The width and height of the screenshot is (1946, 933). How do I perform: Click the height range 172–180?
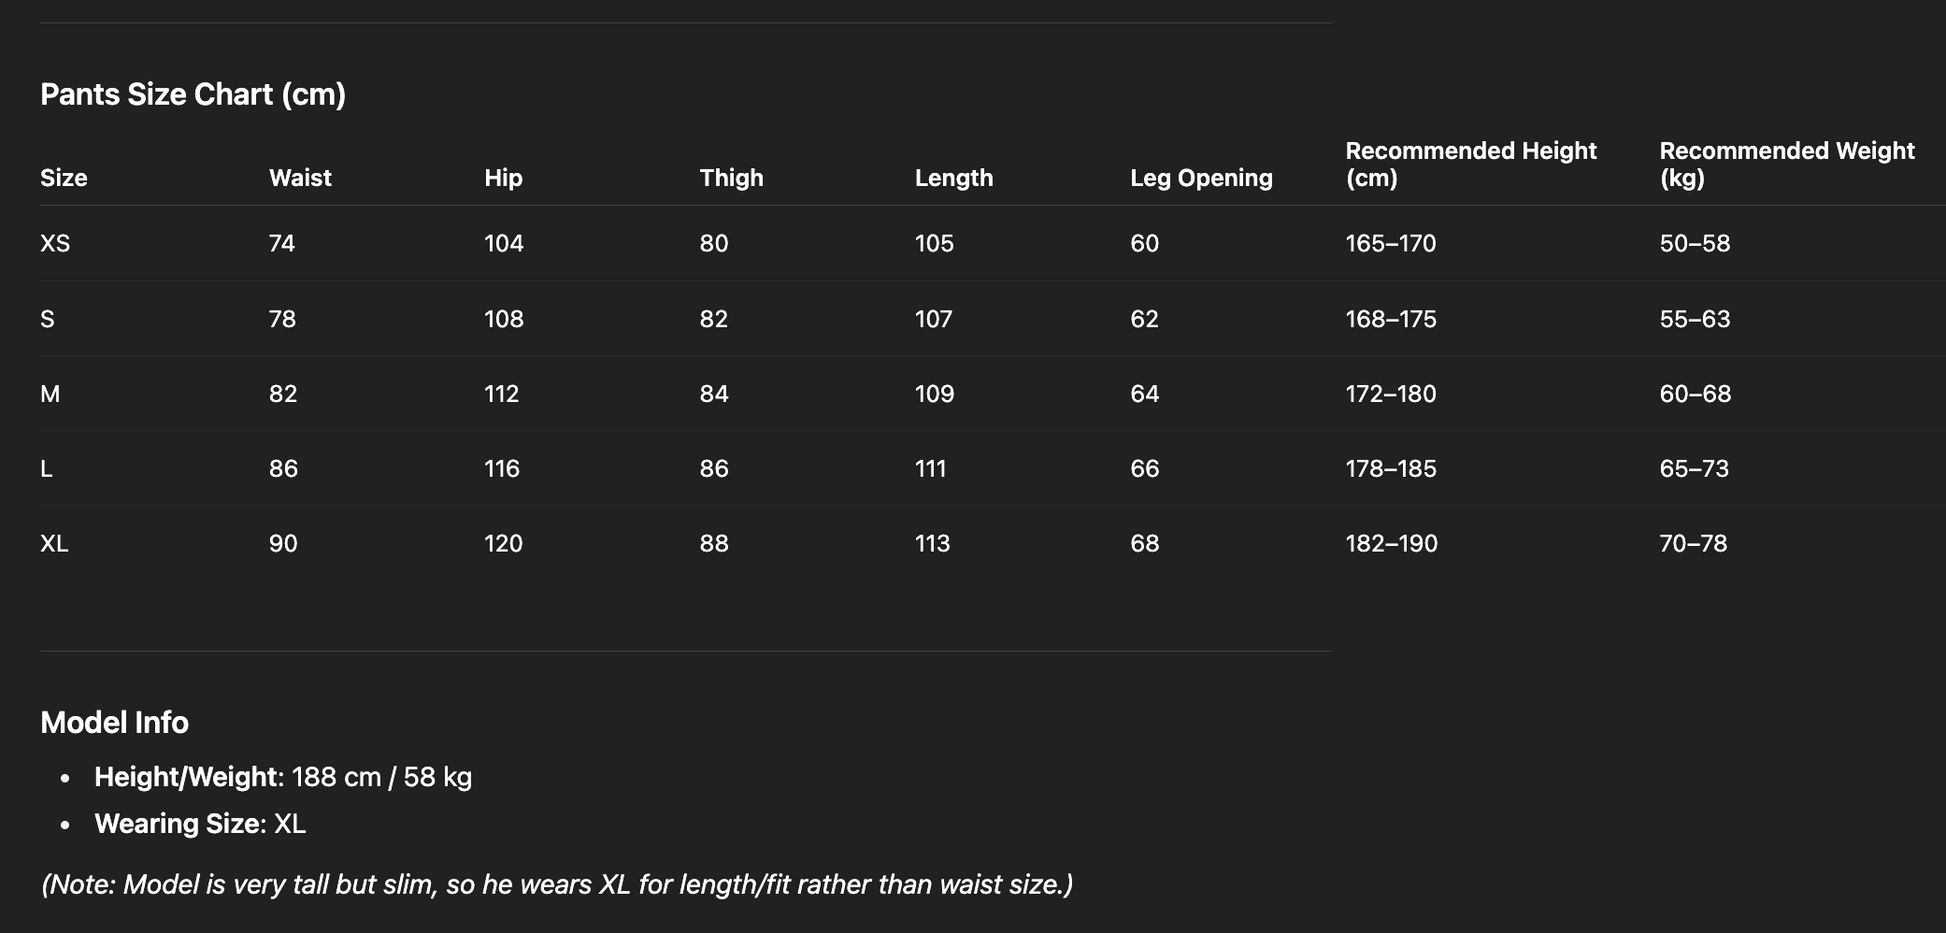[x=1390, y=394]
